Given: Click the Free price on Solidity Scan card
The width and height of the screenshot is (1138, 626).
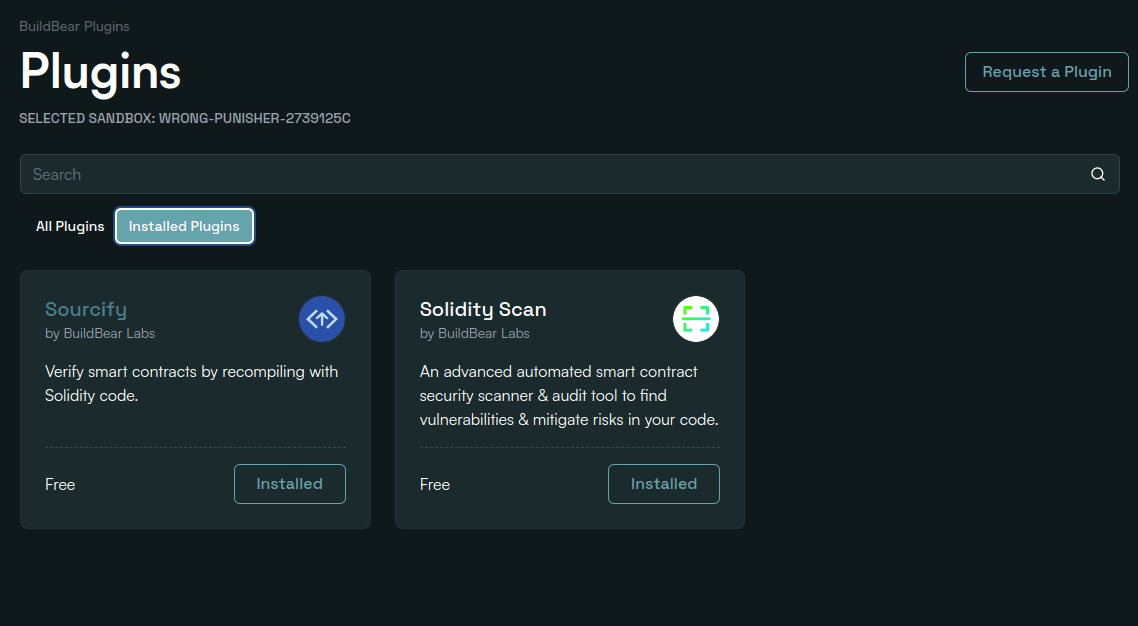Looking at the screenshot, I should tap(435, 485).
